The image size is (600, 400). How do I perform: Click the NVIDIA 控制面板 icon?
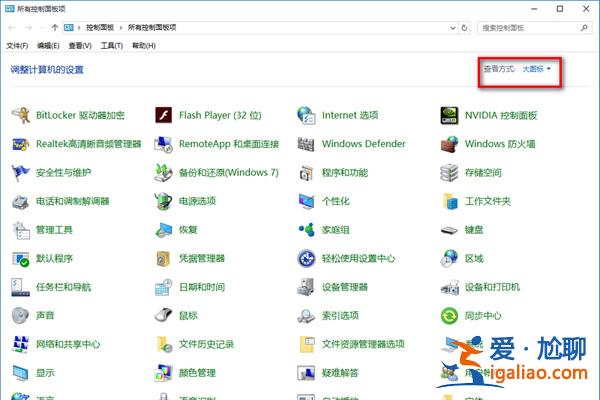point(449,115)
